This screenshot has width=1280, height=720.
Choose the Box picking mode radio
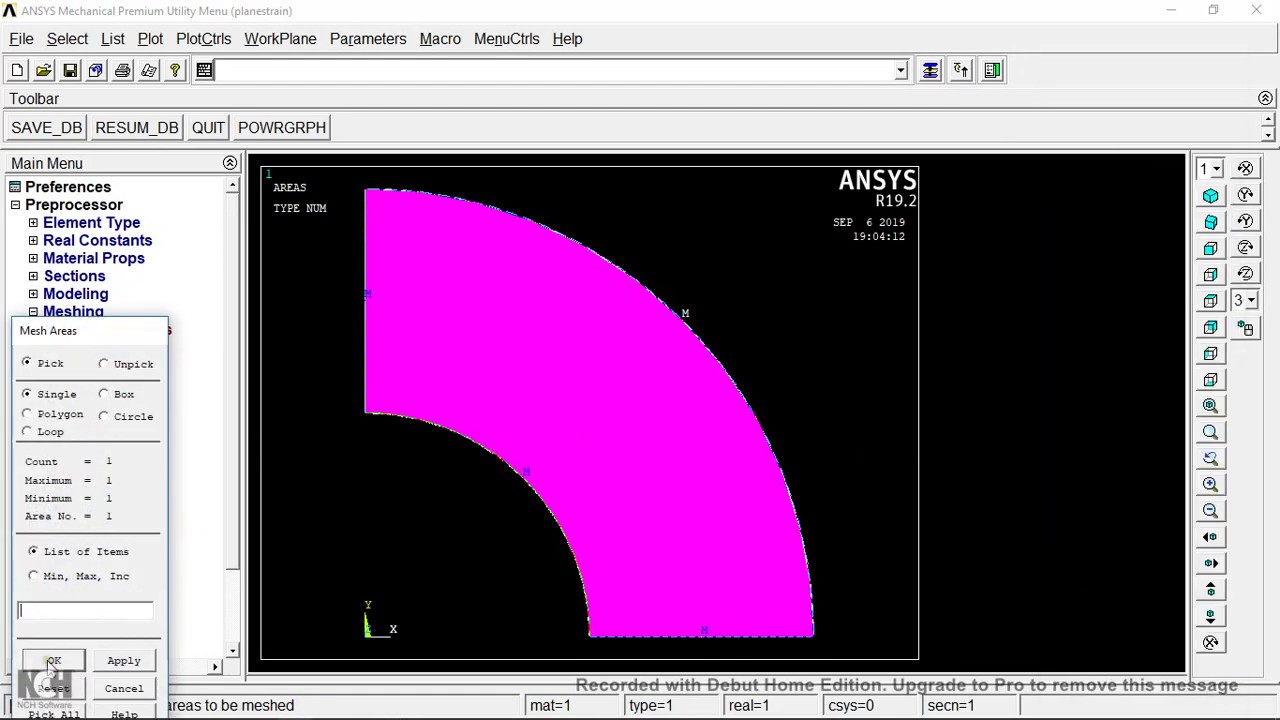pos(104,393)
